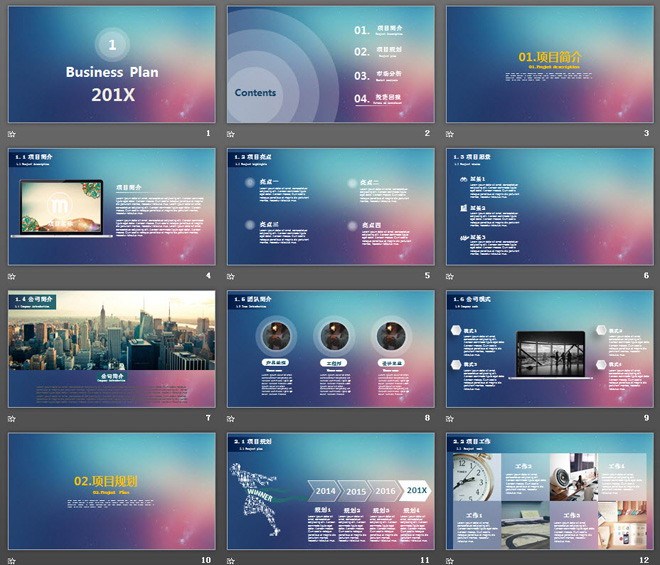Play transition using star below slide 9
Image resolution: width=660 pixels, height=565 pixels.
pyautogui.click(x=450, y=417)
